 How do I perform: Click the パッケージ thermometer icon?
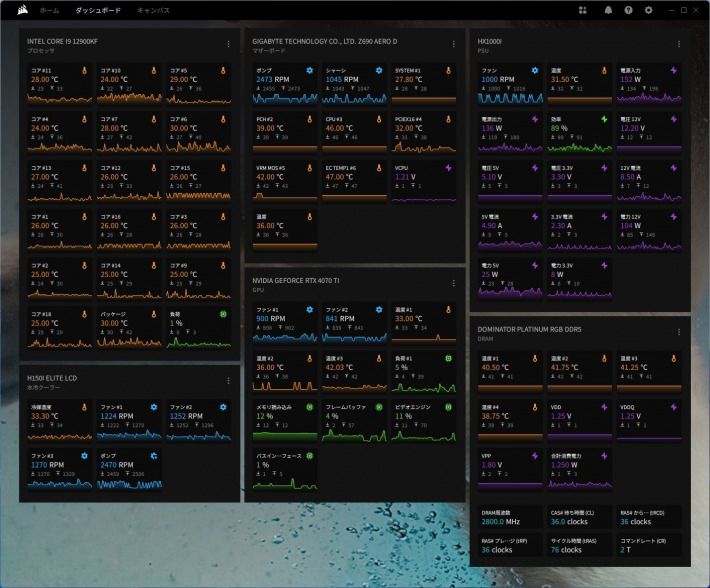click(x=153, y=313)
